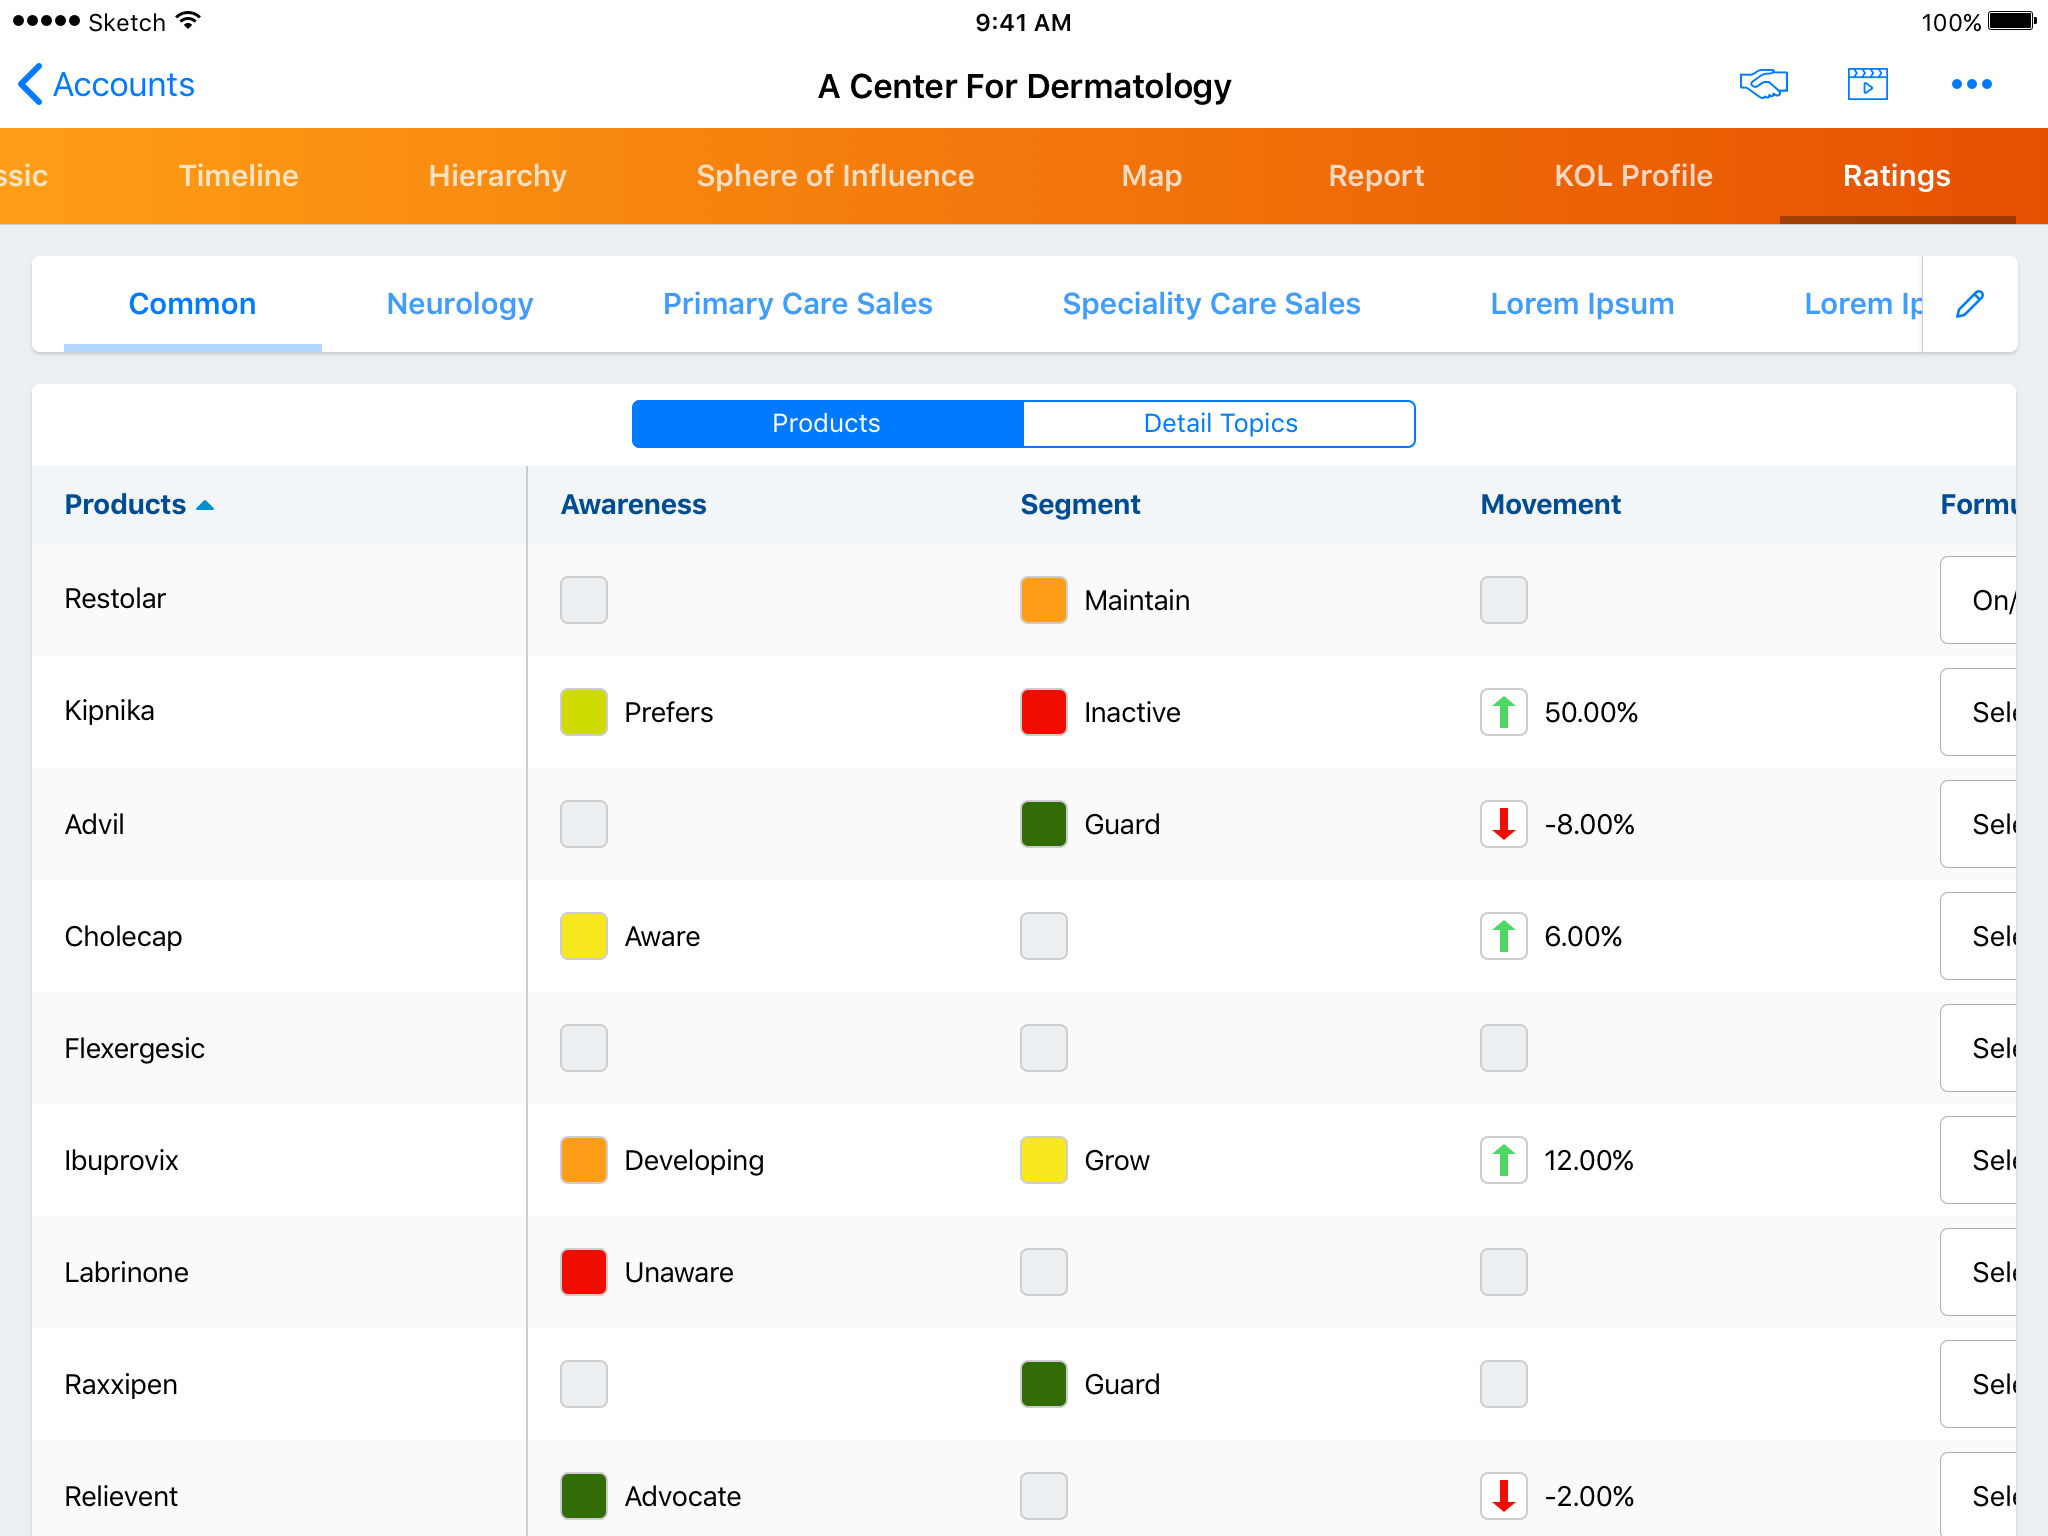
Task: Click Kipnika's green up movement arrow
Action: click(x=1503, y=712)
